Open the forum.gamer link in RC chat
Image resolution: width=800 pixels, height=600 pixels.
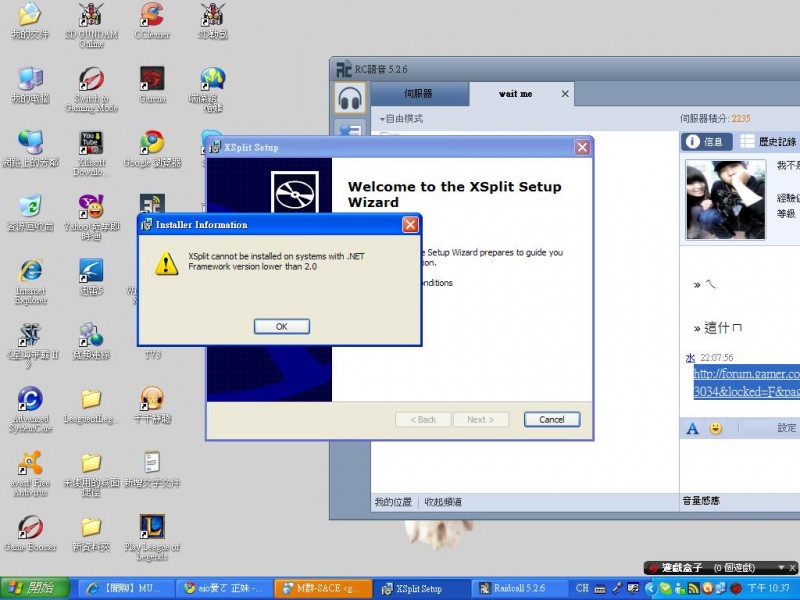(x=746, y=382)
